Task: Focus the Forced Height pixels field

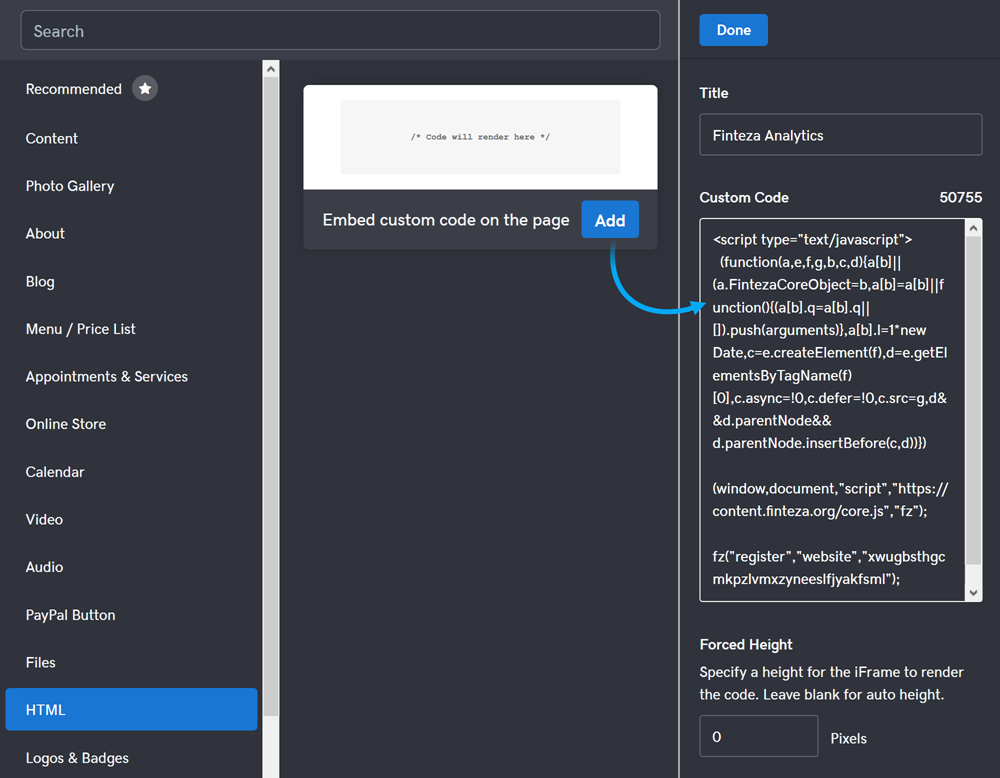Action: (x=758, y=737)
